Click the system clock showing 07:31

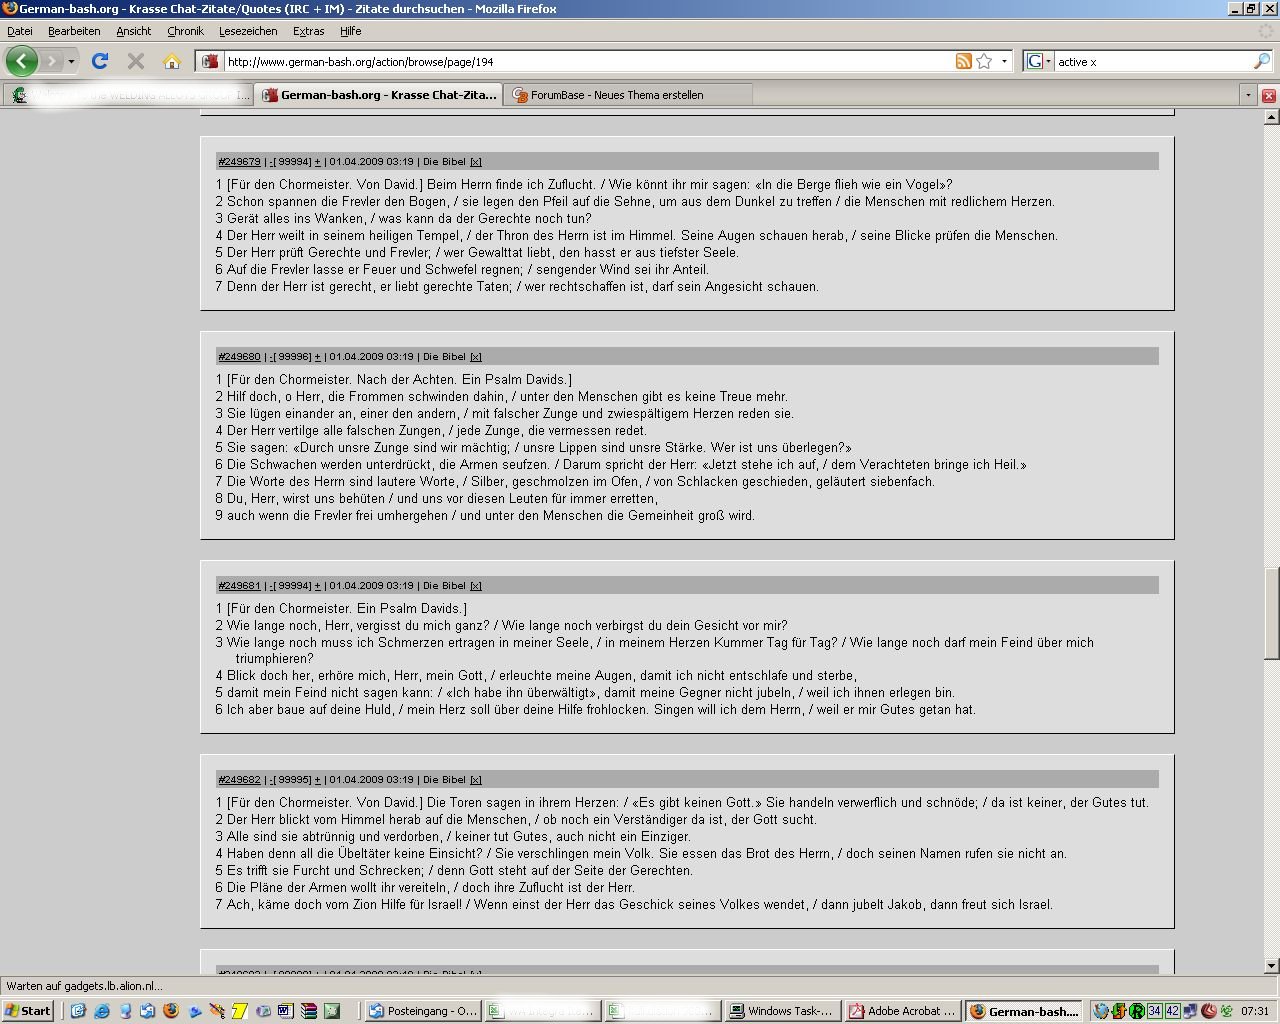tap(1254, 1011)
